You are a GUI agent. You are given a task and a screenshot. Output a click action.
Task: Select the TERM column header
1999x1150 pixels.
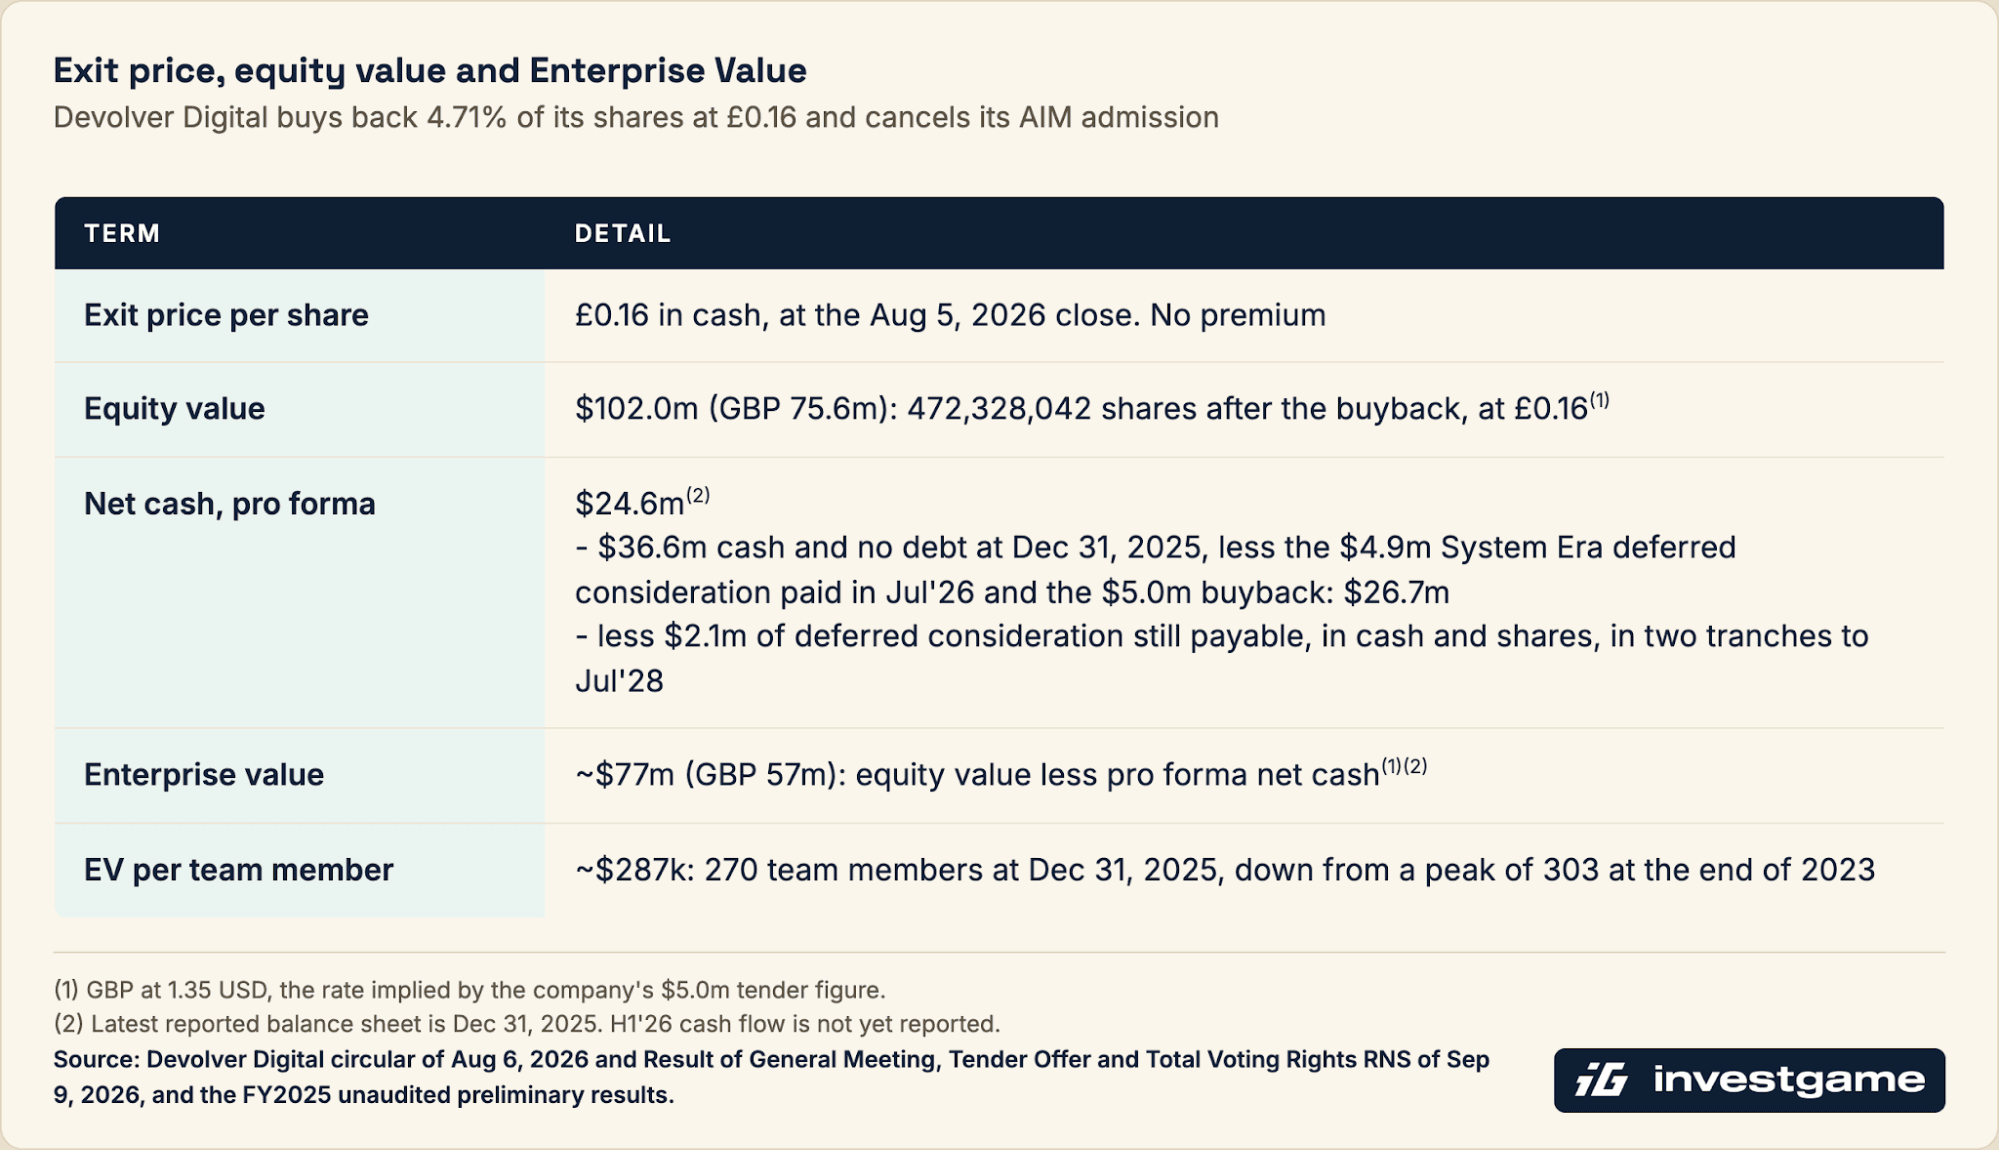pos(122,233)
